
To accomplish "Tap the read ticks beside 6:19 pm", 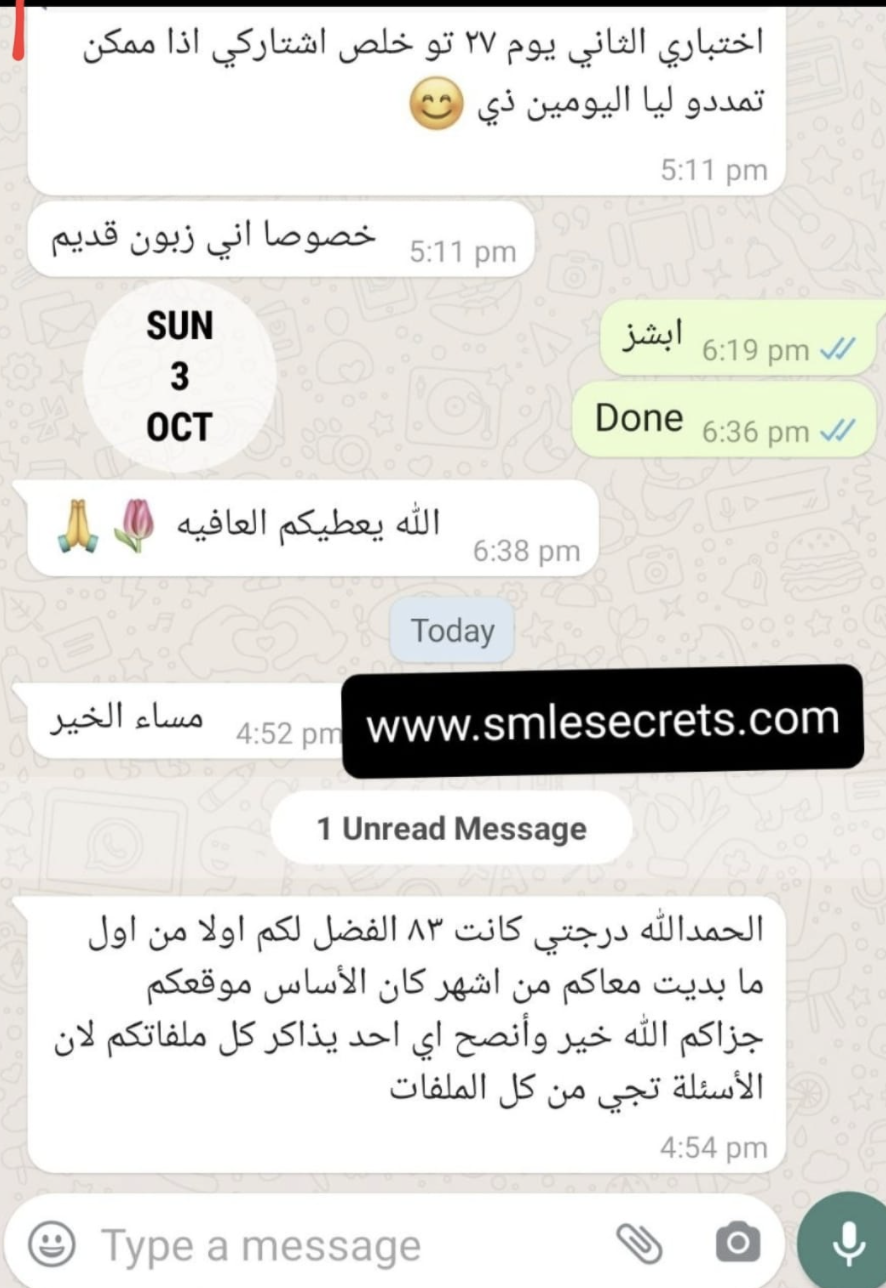I will tap(837, 350).
